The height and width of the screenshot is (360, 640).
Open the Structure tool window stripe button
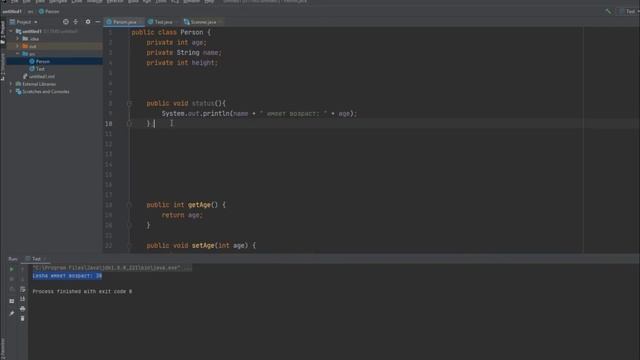click(3, 67)
